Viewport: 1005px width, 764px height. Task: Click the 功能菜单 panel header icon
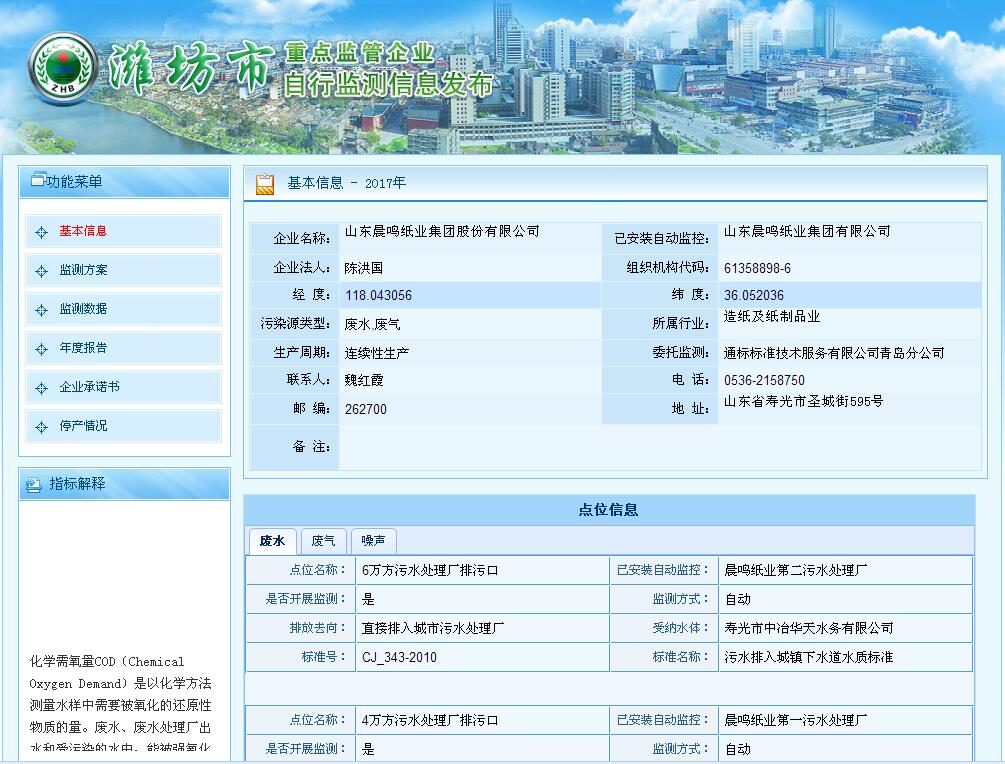(x=38, y=181)
